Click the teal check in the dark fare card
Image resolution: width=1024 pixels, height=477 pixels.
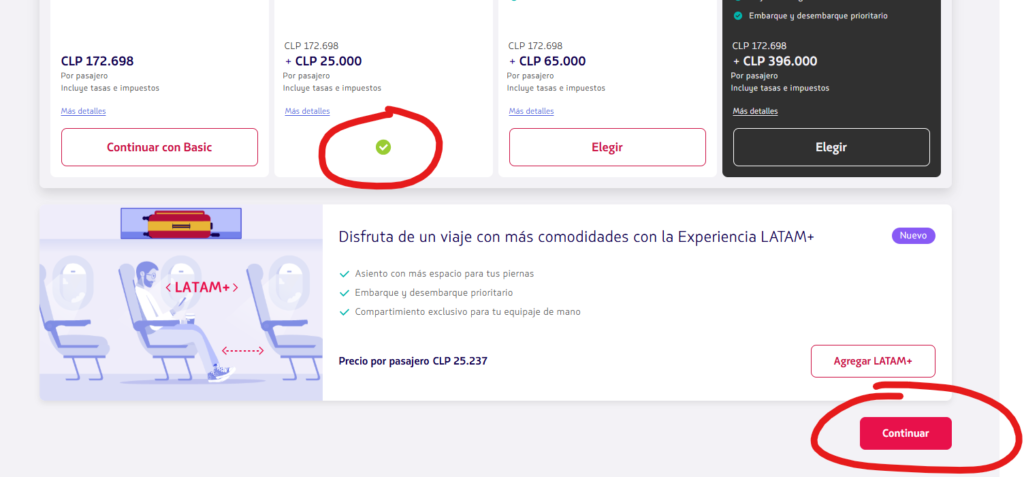click(738, 16)
